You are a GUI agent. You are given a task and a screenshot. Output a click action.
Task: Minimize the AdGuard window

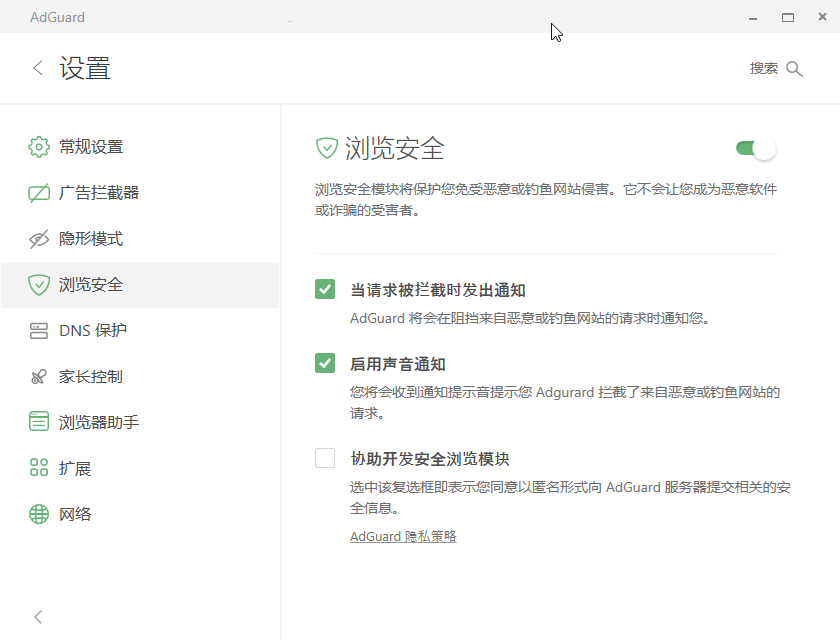tap(753, 18)
